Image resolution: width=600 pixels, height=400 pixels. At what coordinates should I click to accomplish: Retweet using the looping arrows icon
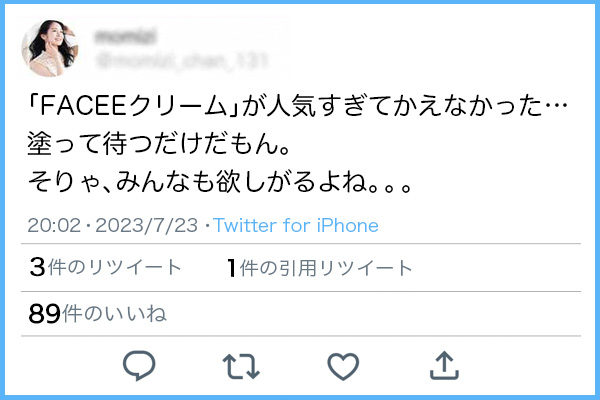click(241, 366)
